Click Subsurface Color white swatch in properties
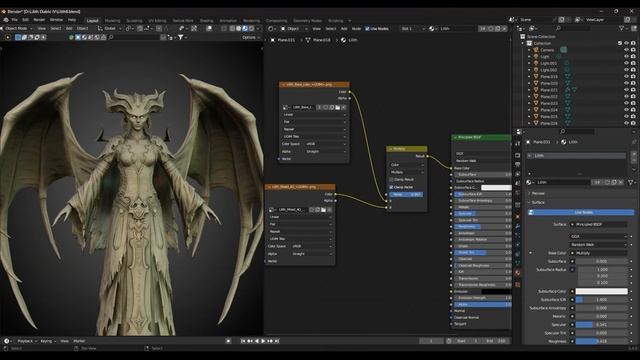 pyautogui.click(x=601, y=291)
